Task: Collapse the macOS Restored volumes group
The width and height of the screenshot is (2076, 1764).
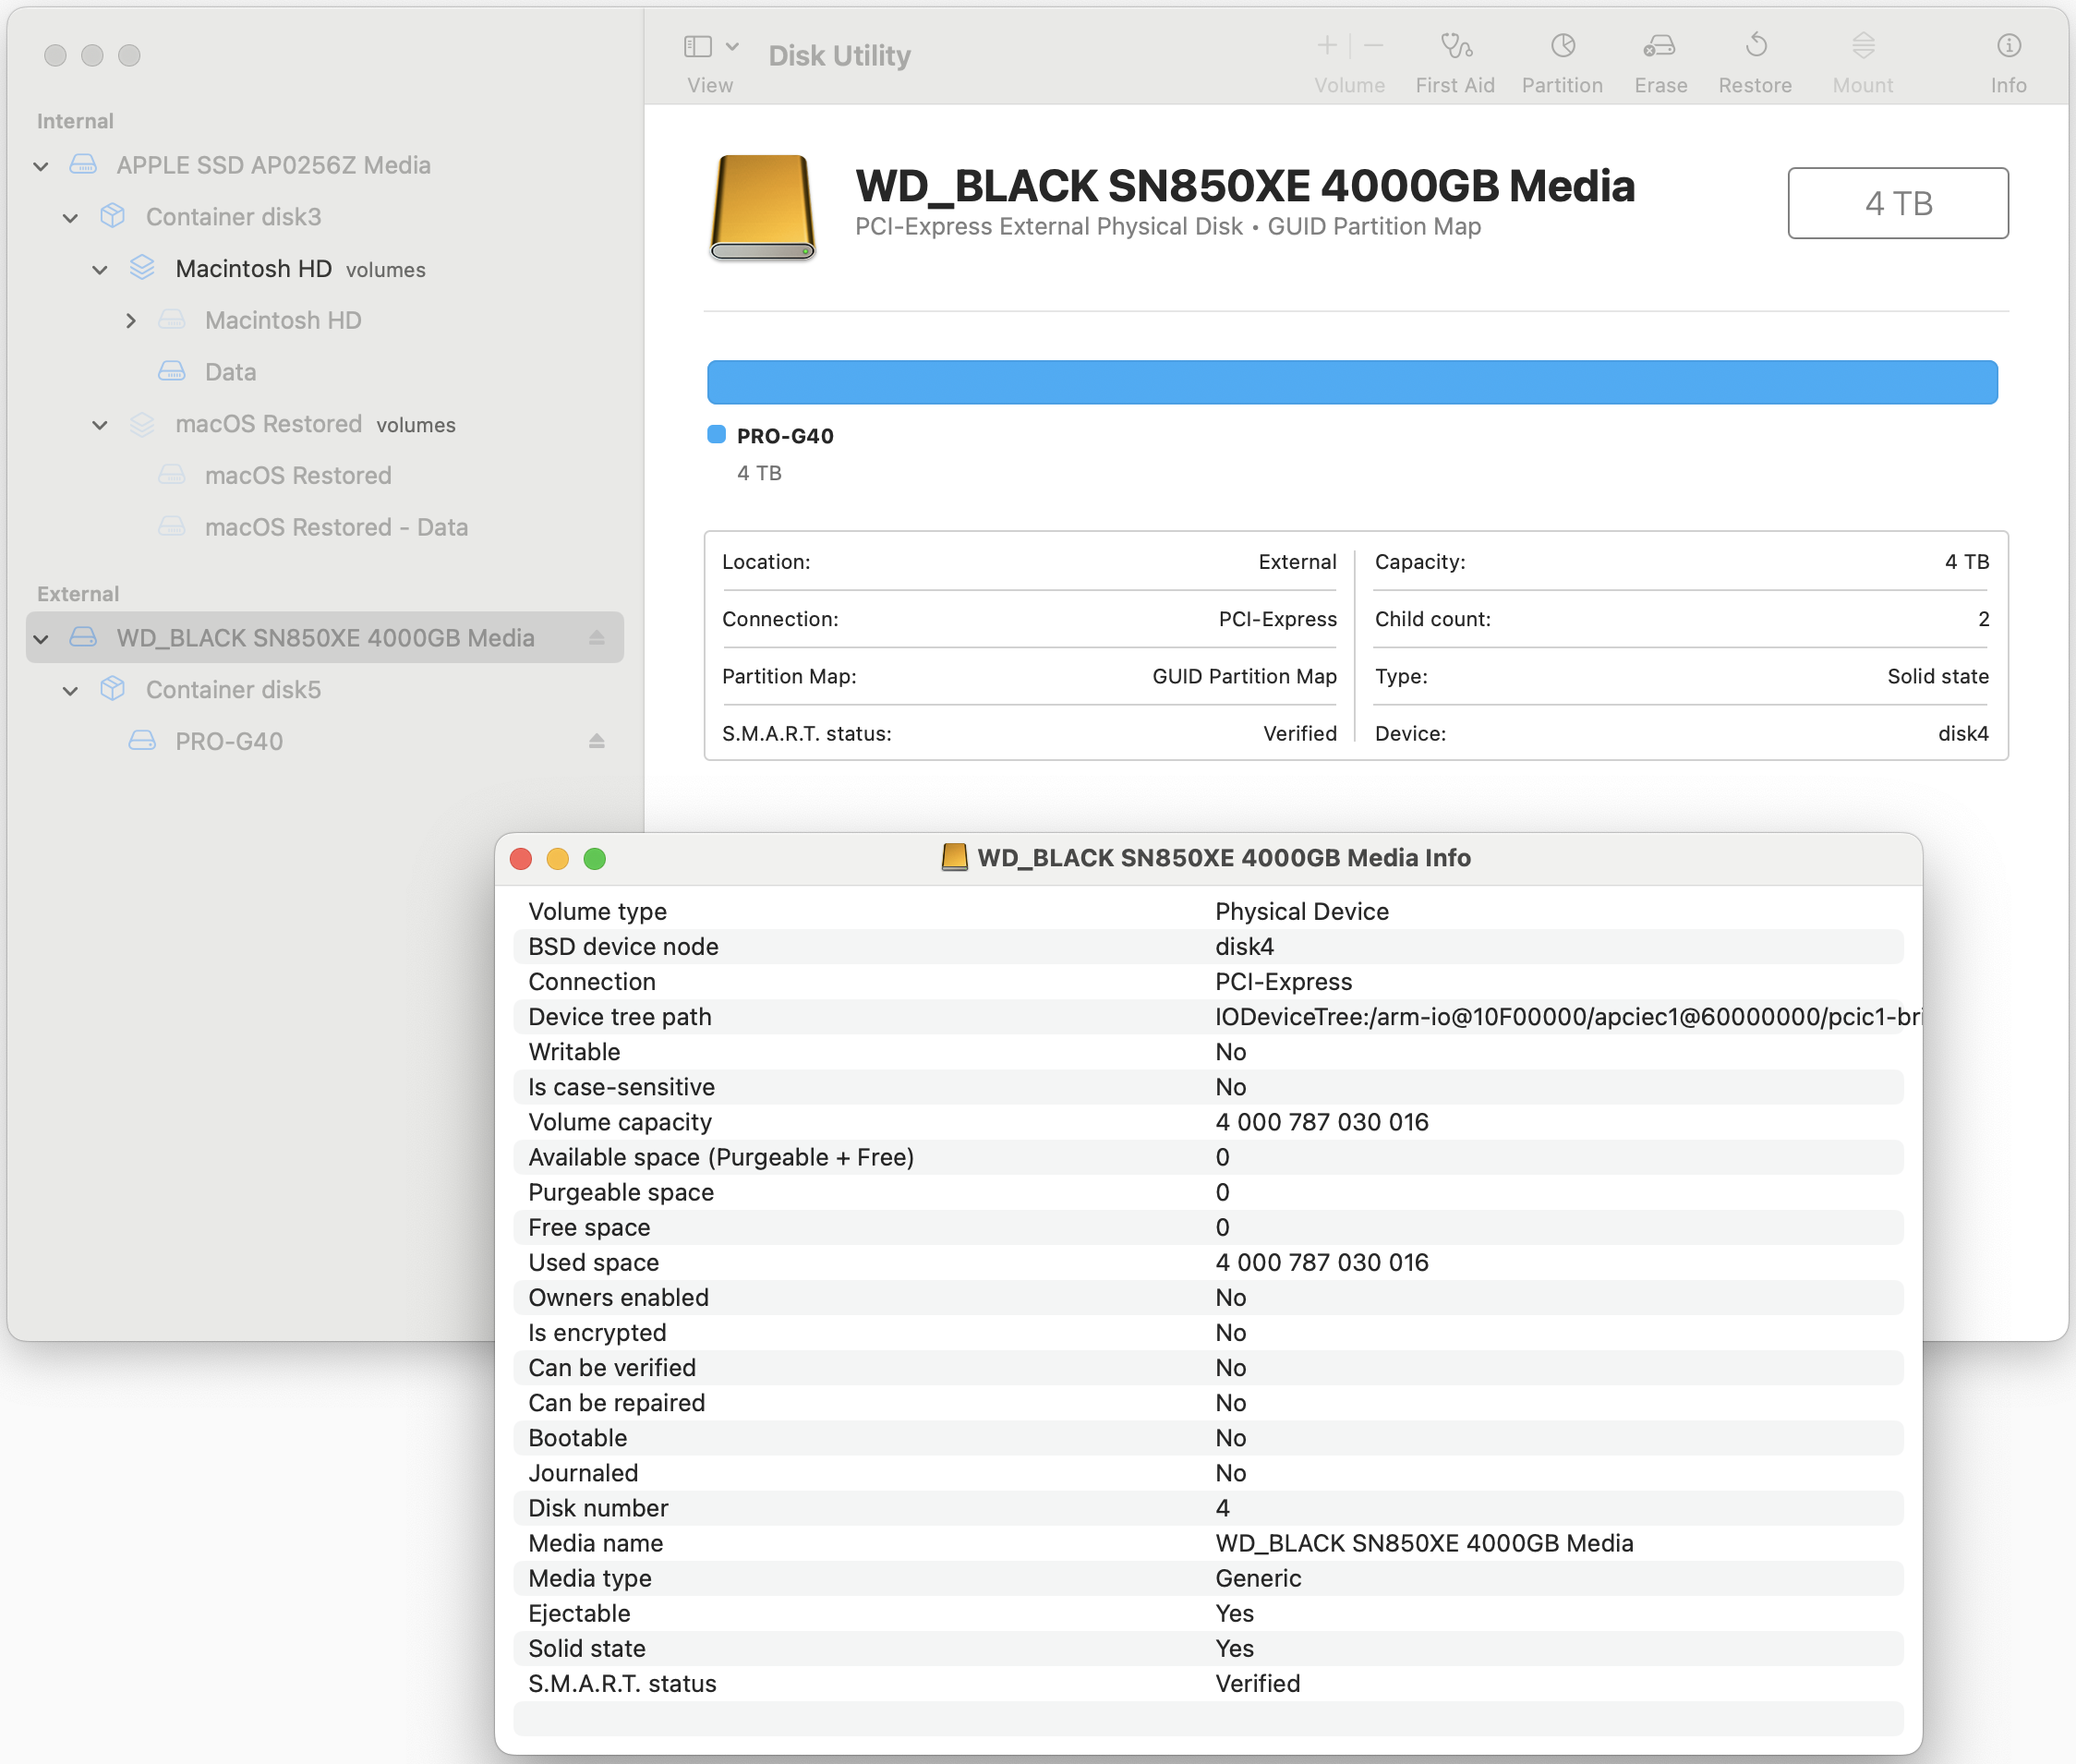Action: click(x=100, y=425)
